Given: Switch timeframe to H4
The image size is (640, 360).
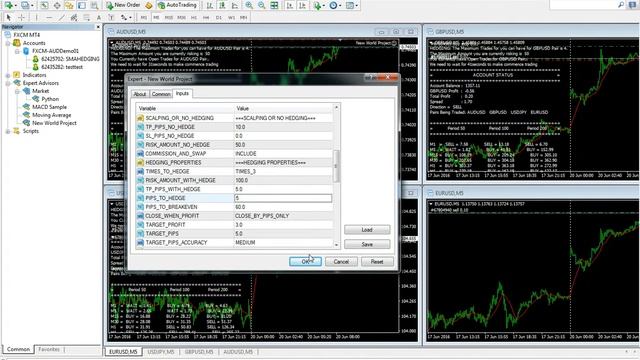Looking at the screenshot, I should tap(206, 18).
